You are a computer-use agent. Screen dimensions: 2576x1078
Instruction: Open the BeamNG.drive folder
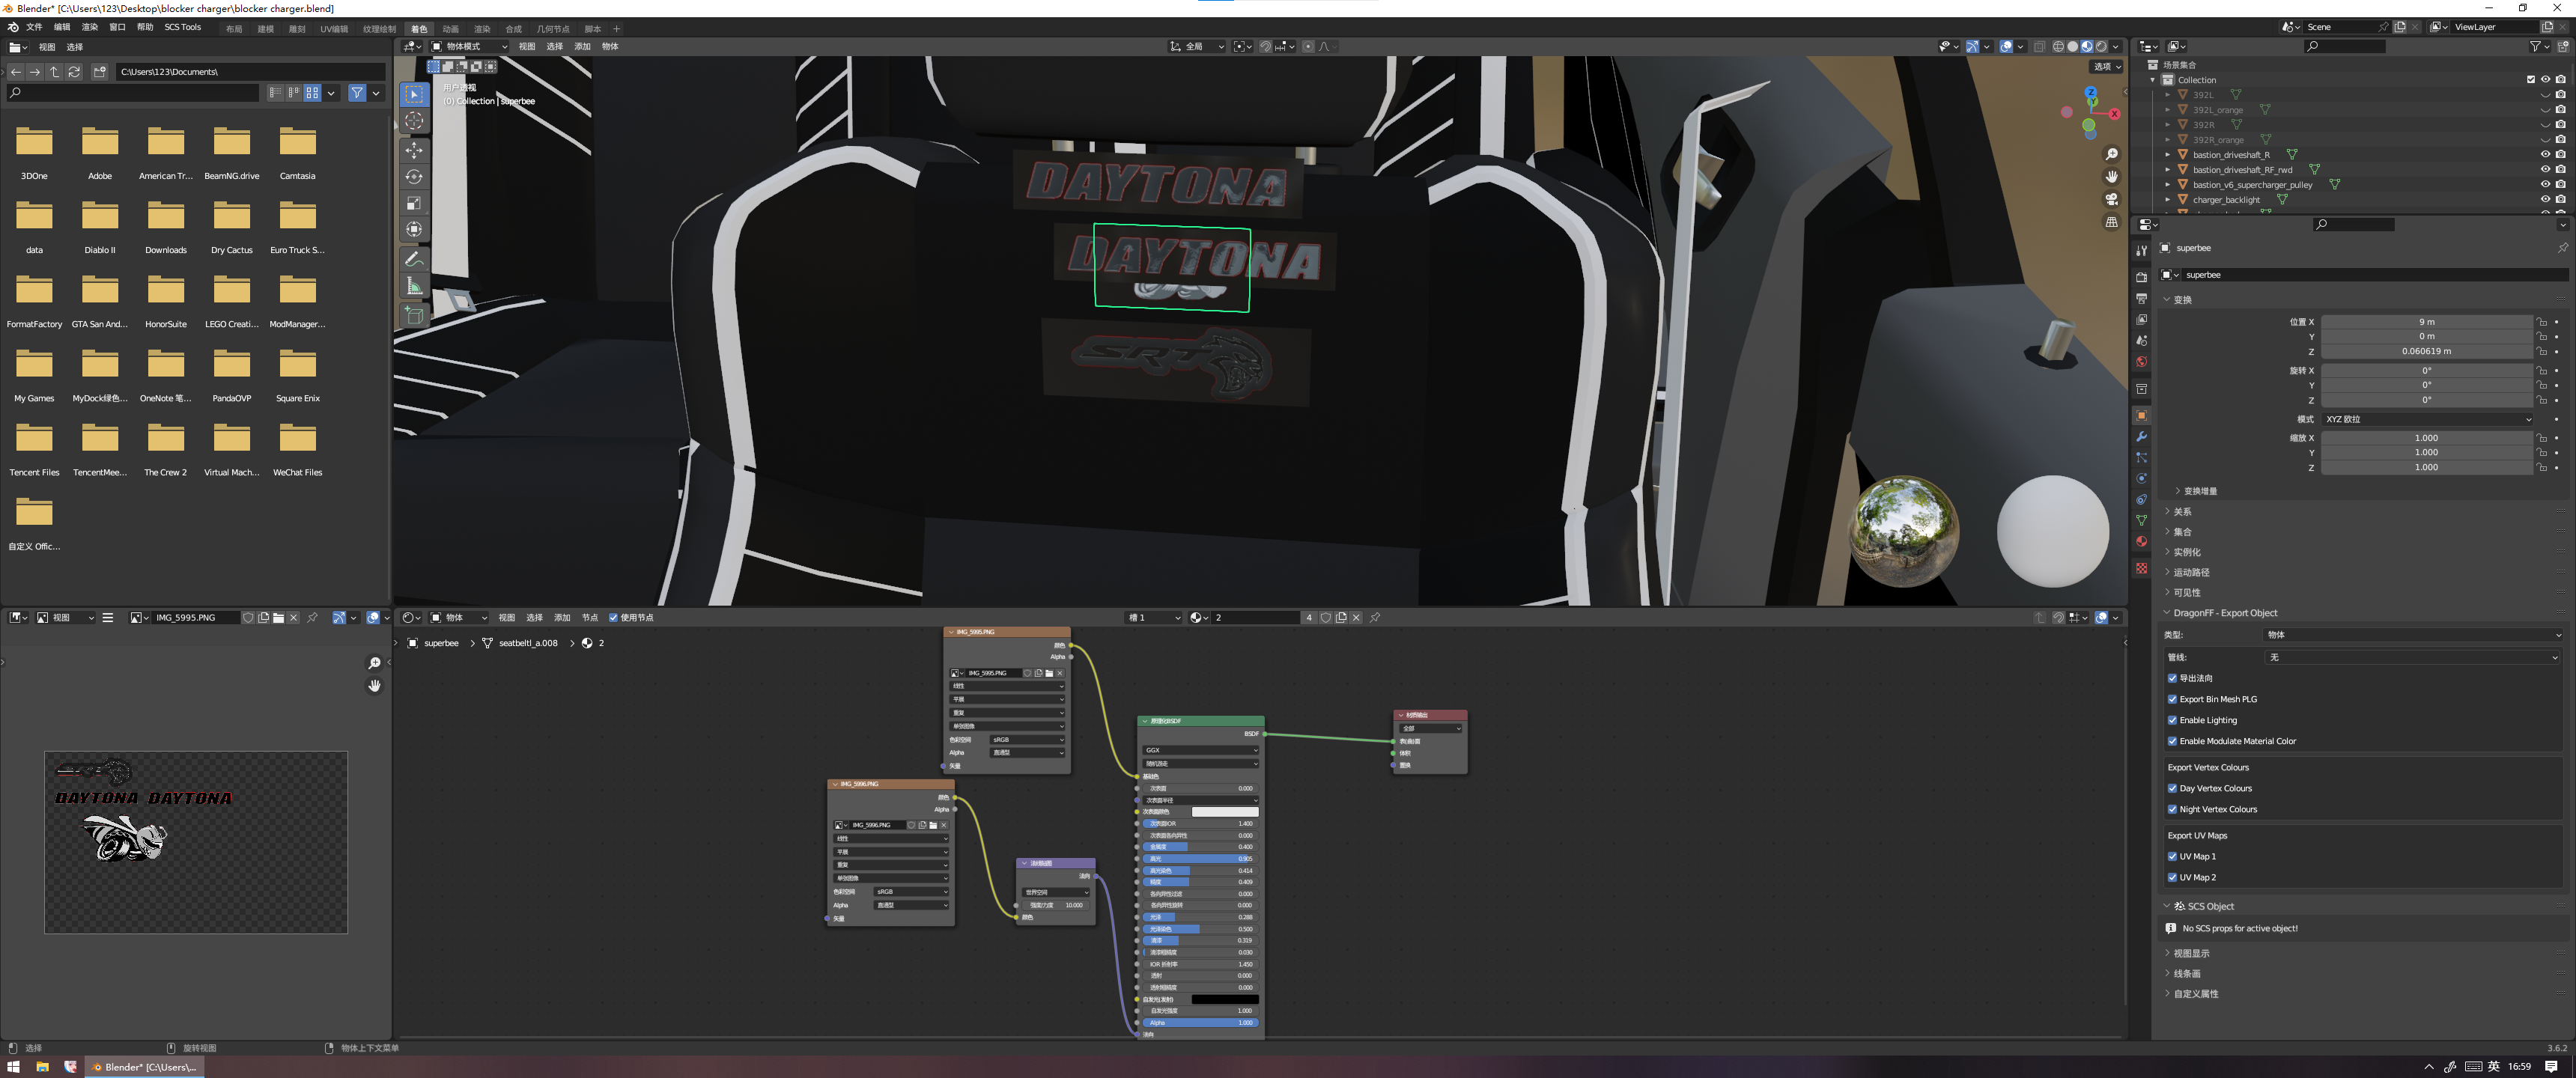coord(232,154)
